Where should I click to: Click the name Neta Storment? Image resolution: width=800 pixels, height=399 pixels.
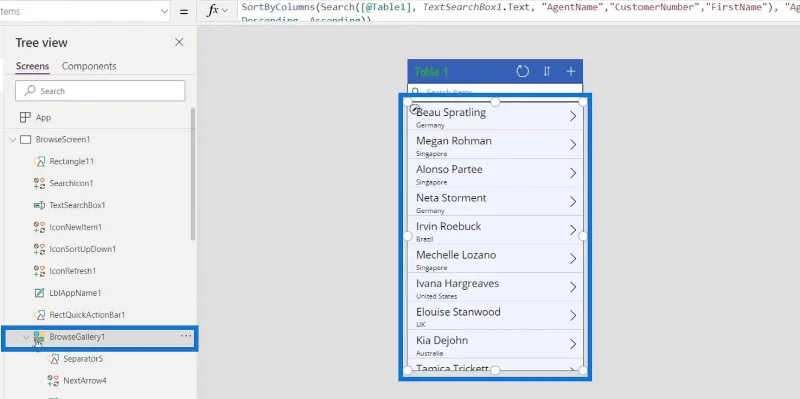(451, 198)
